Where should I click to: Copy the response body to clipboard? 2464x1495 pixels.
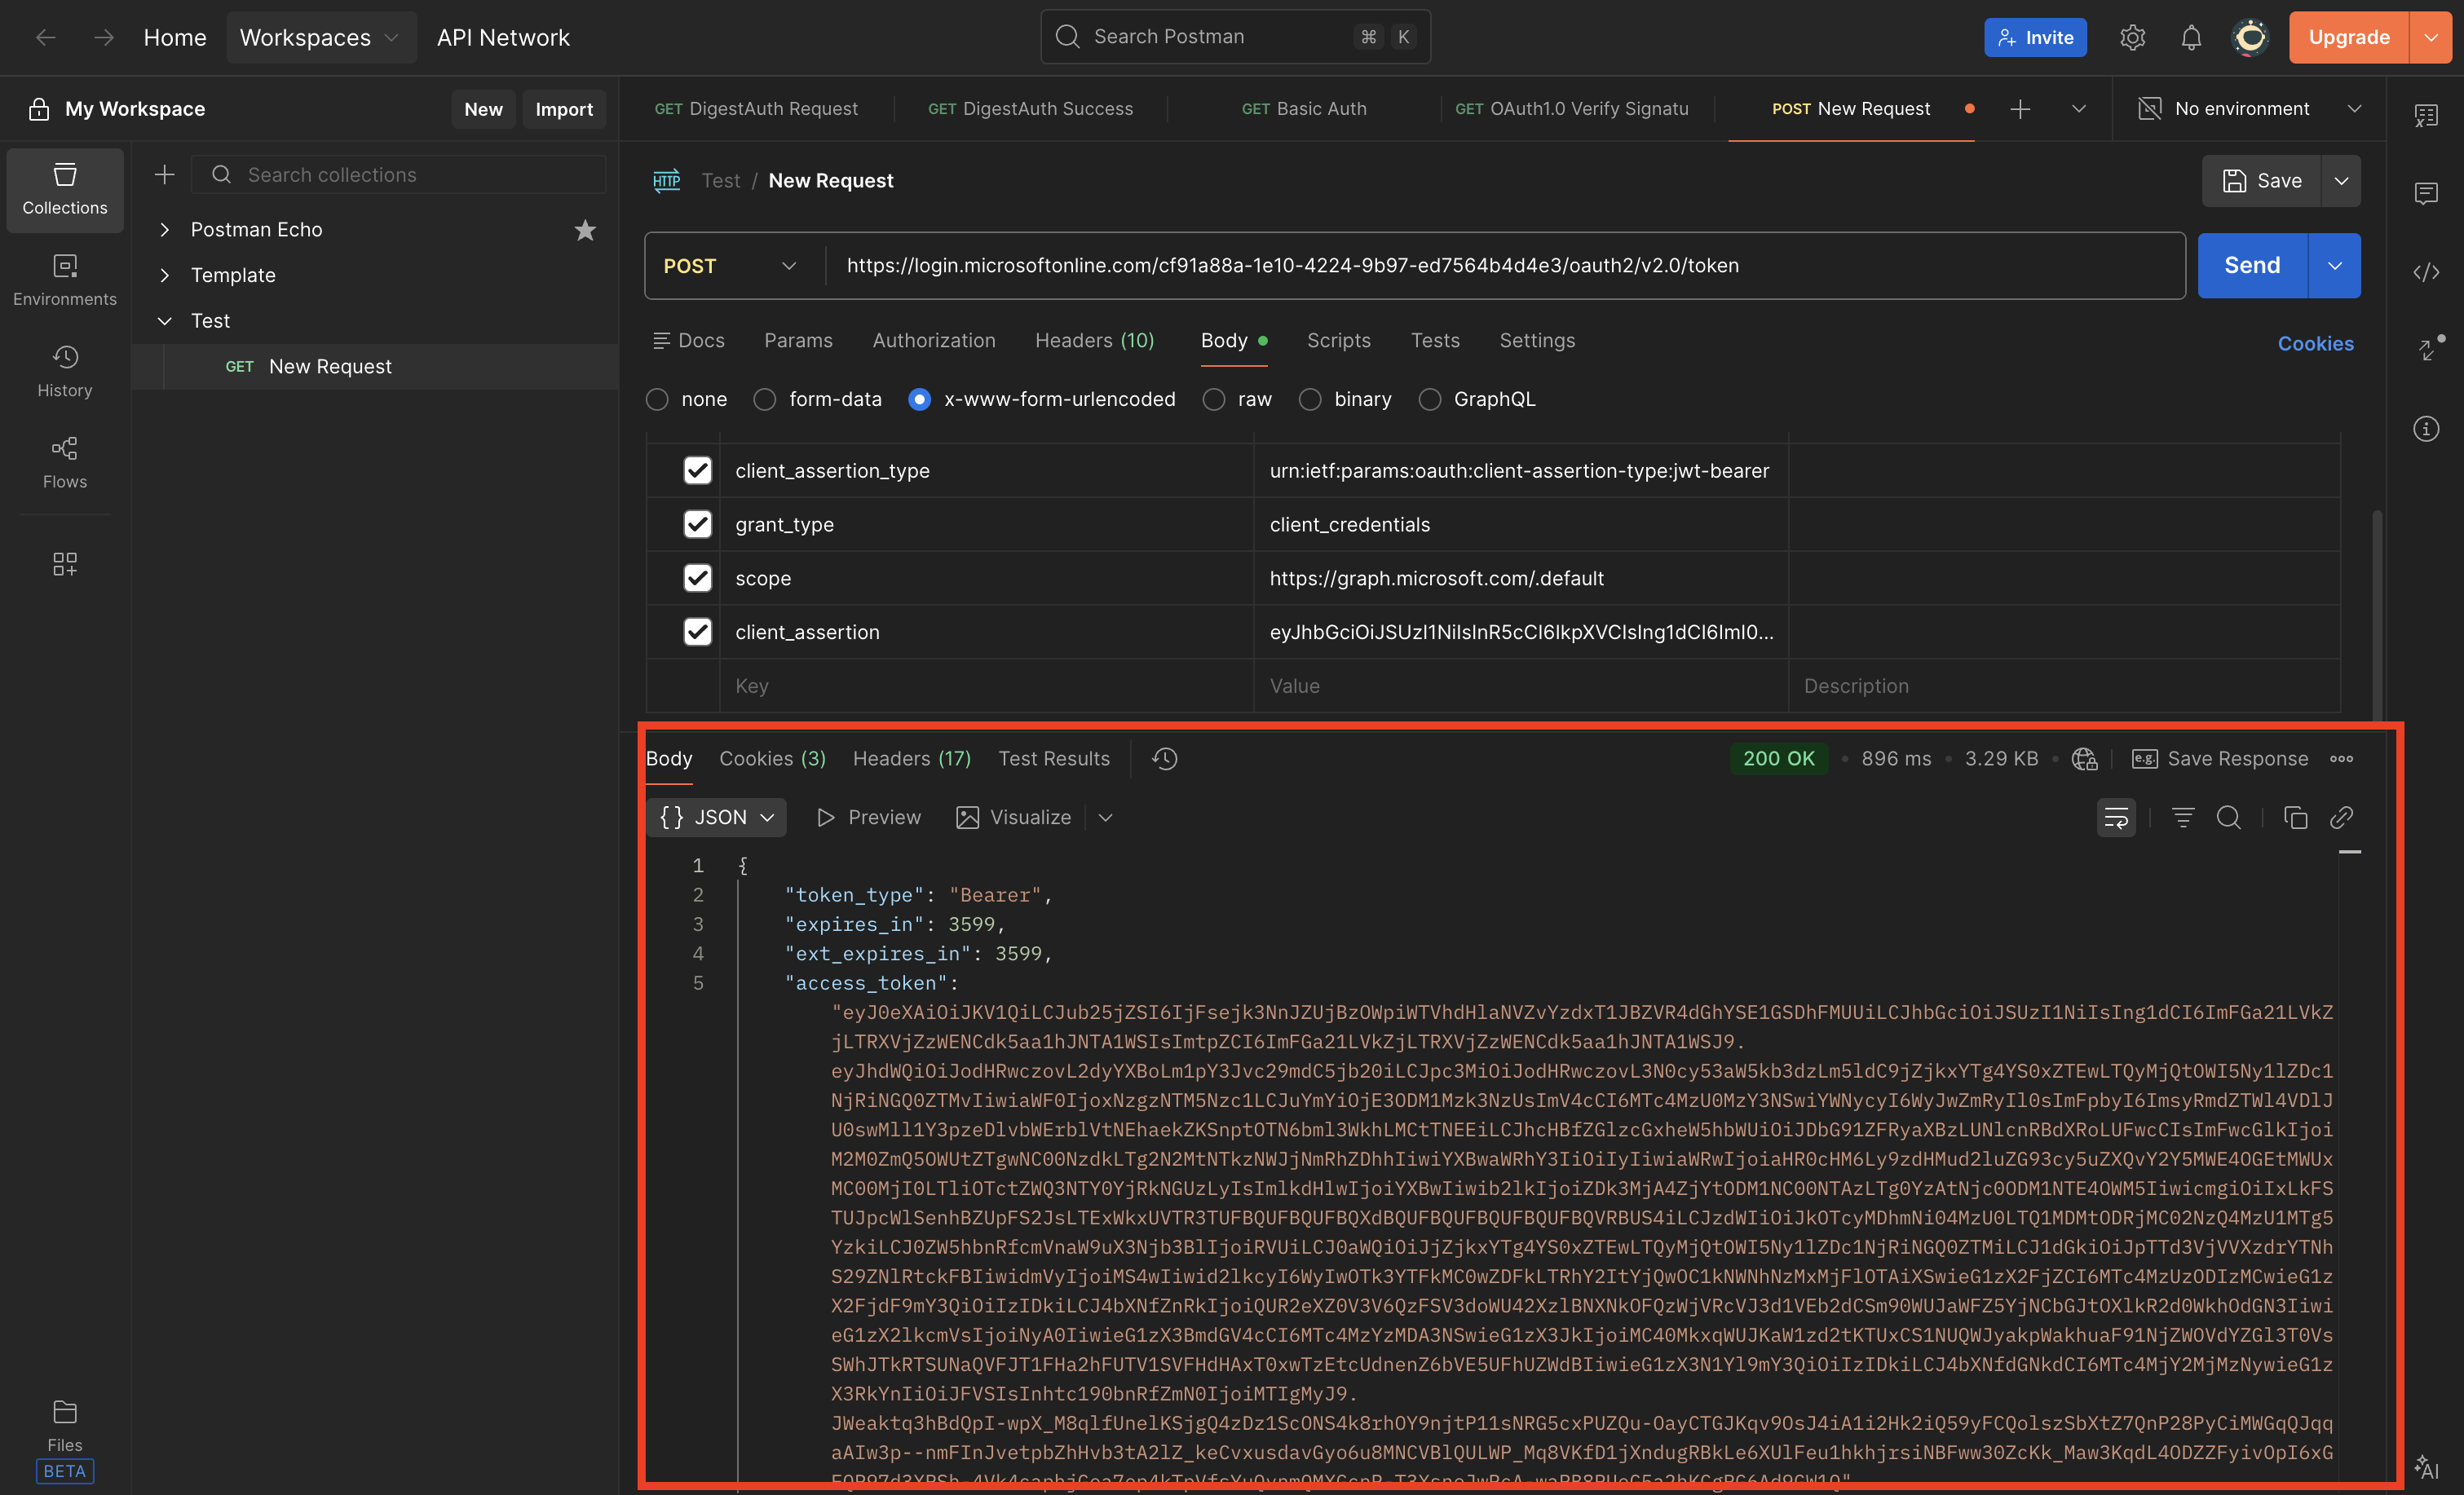coord(2296,817)
